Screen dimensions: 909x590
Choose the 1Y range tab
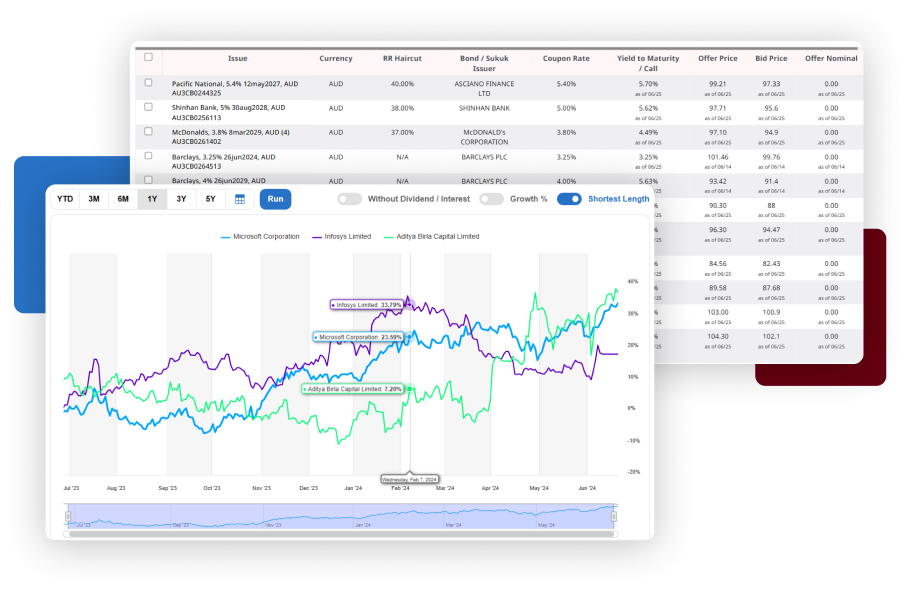(x=152, y=199)
